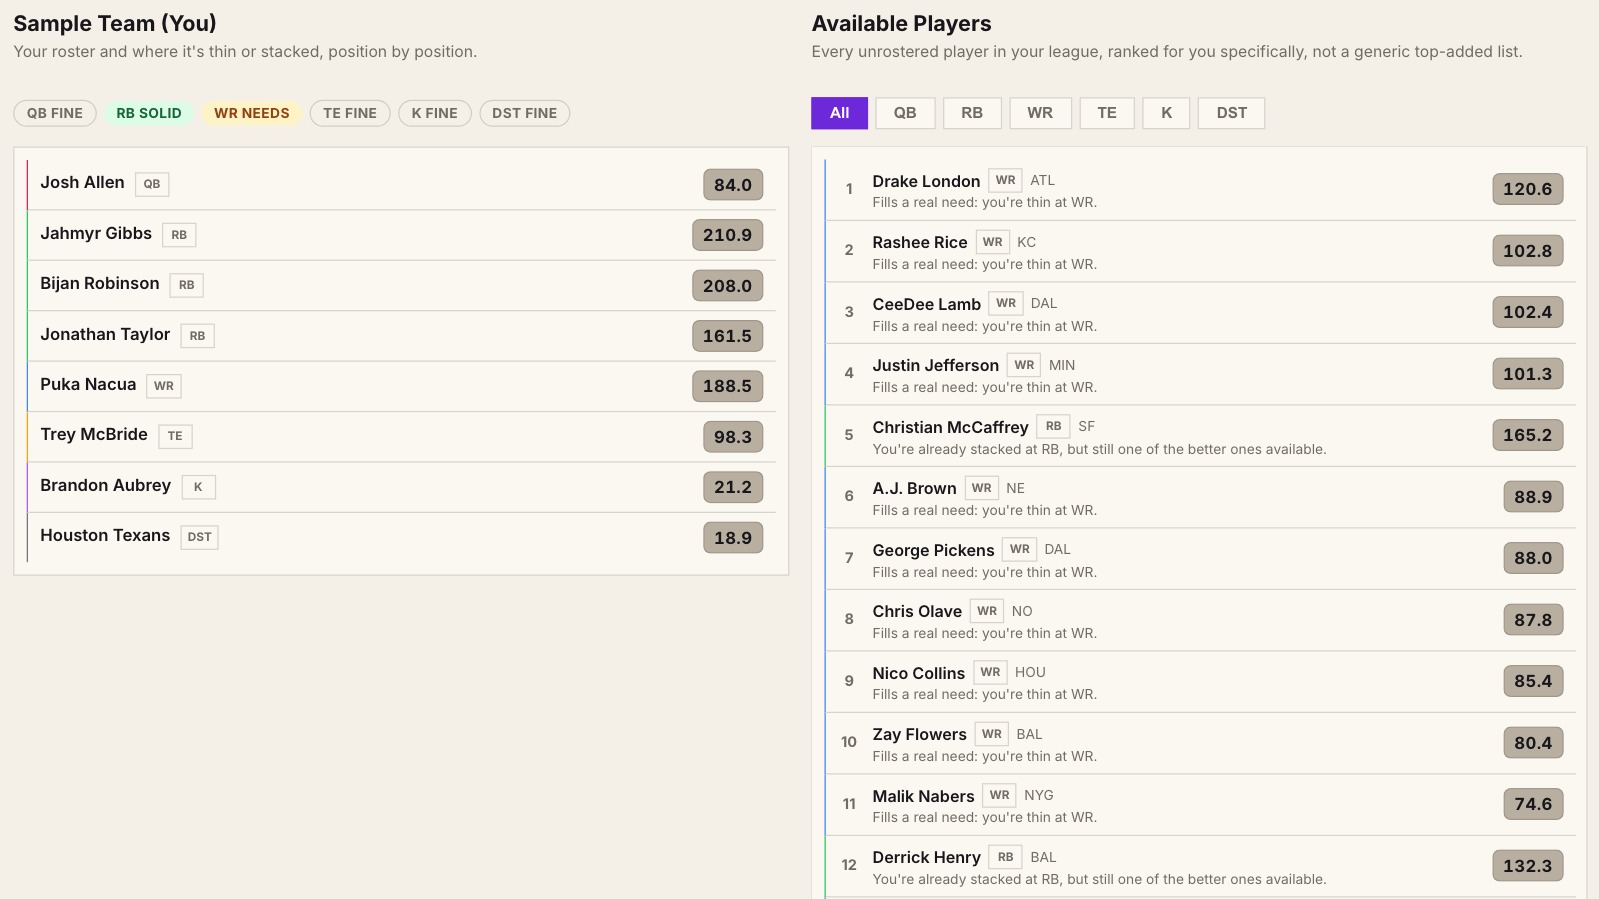The image size is (1599, 899).
Task: Click Chris Olave's 87.8 score badge
Action: pyautogui.click(x=1533, y=620)
